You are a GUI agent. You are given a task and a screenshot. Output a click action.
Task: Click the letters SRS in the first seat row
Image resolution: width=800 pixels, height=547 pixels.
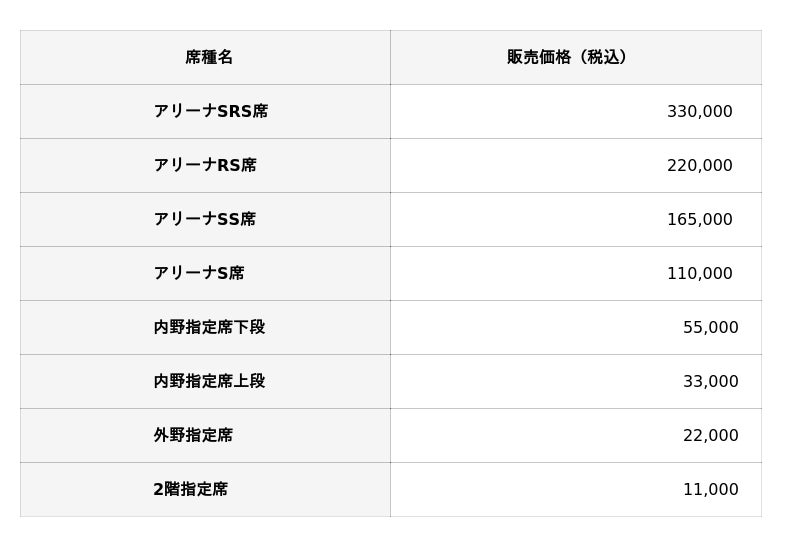pos(234,112)
